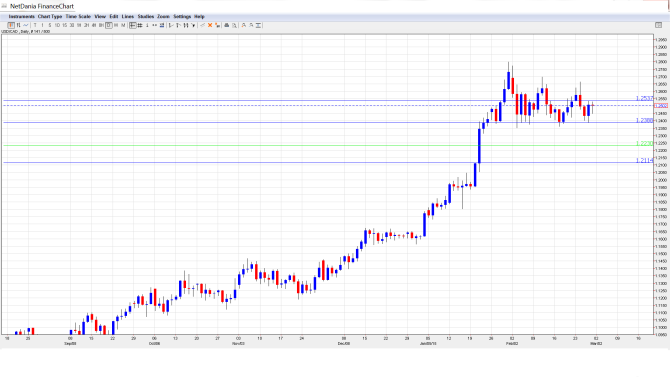Open the Chart Type menu

[x=50, y=17]
